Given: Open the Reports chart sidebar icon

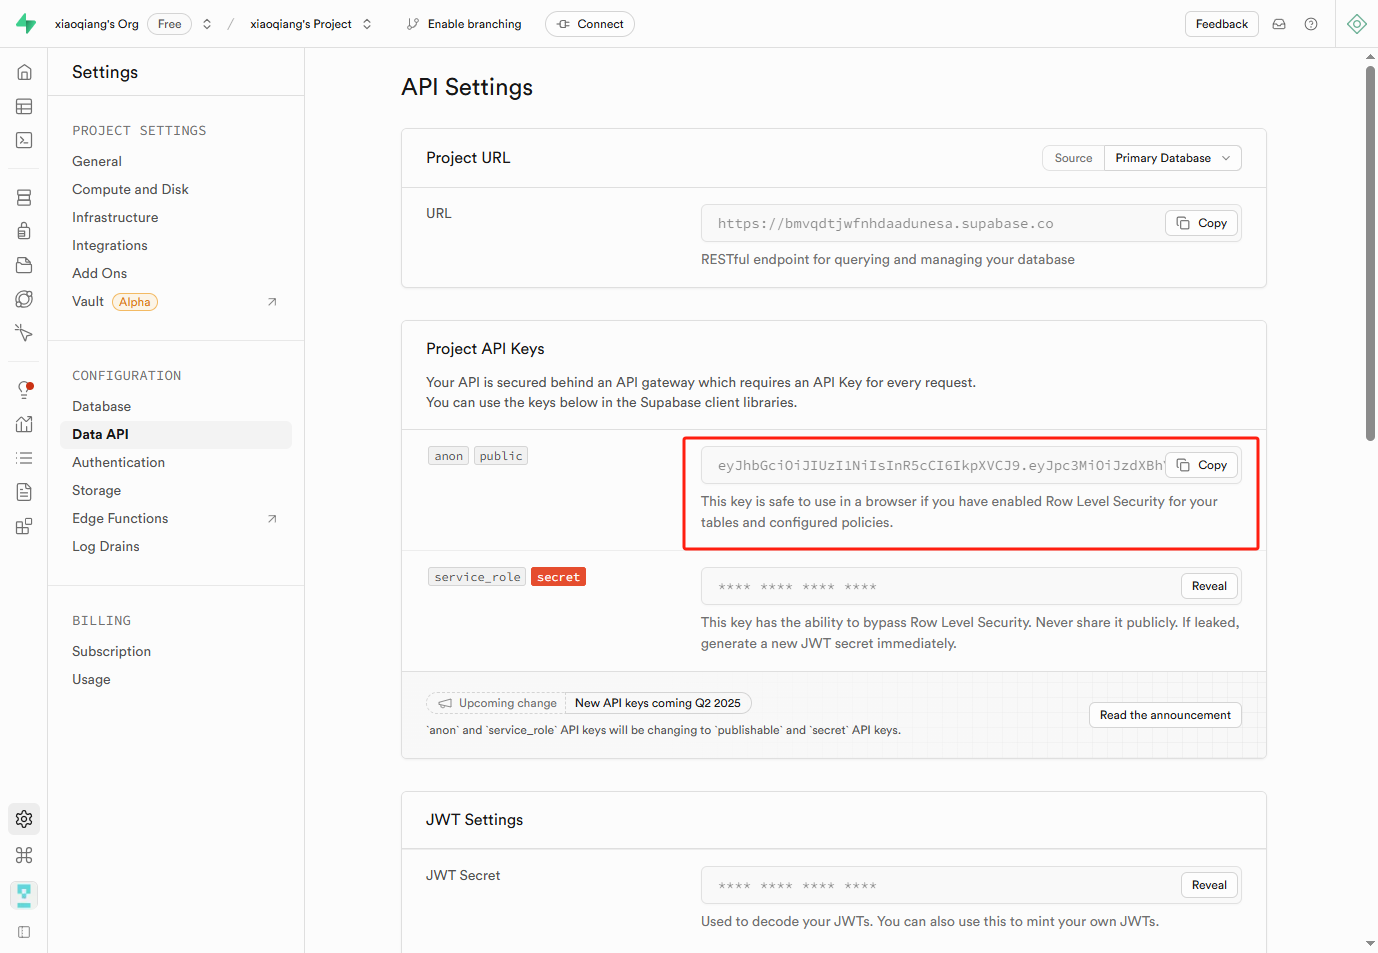Looking at the screenshot, I should (x=24, y=424).
